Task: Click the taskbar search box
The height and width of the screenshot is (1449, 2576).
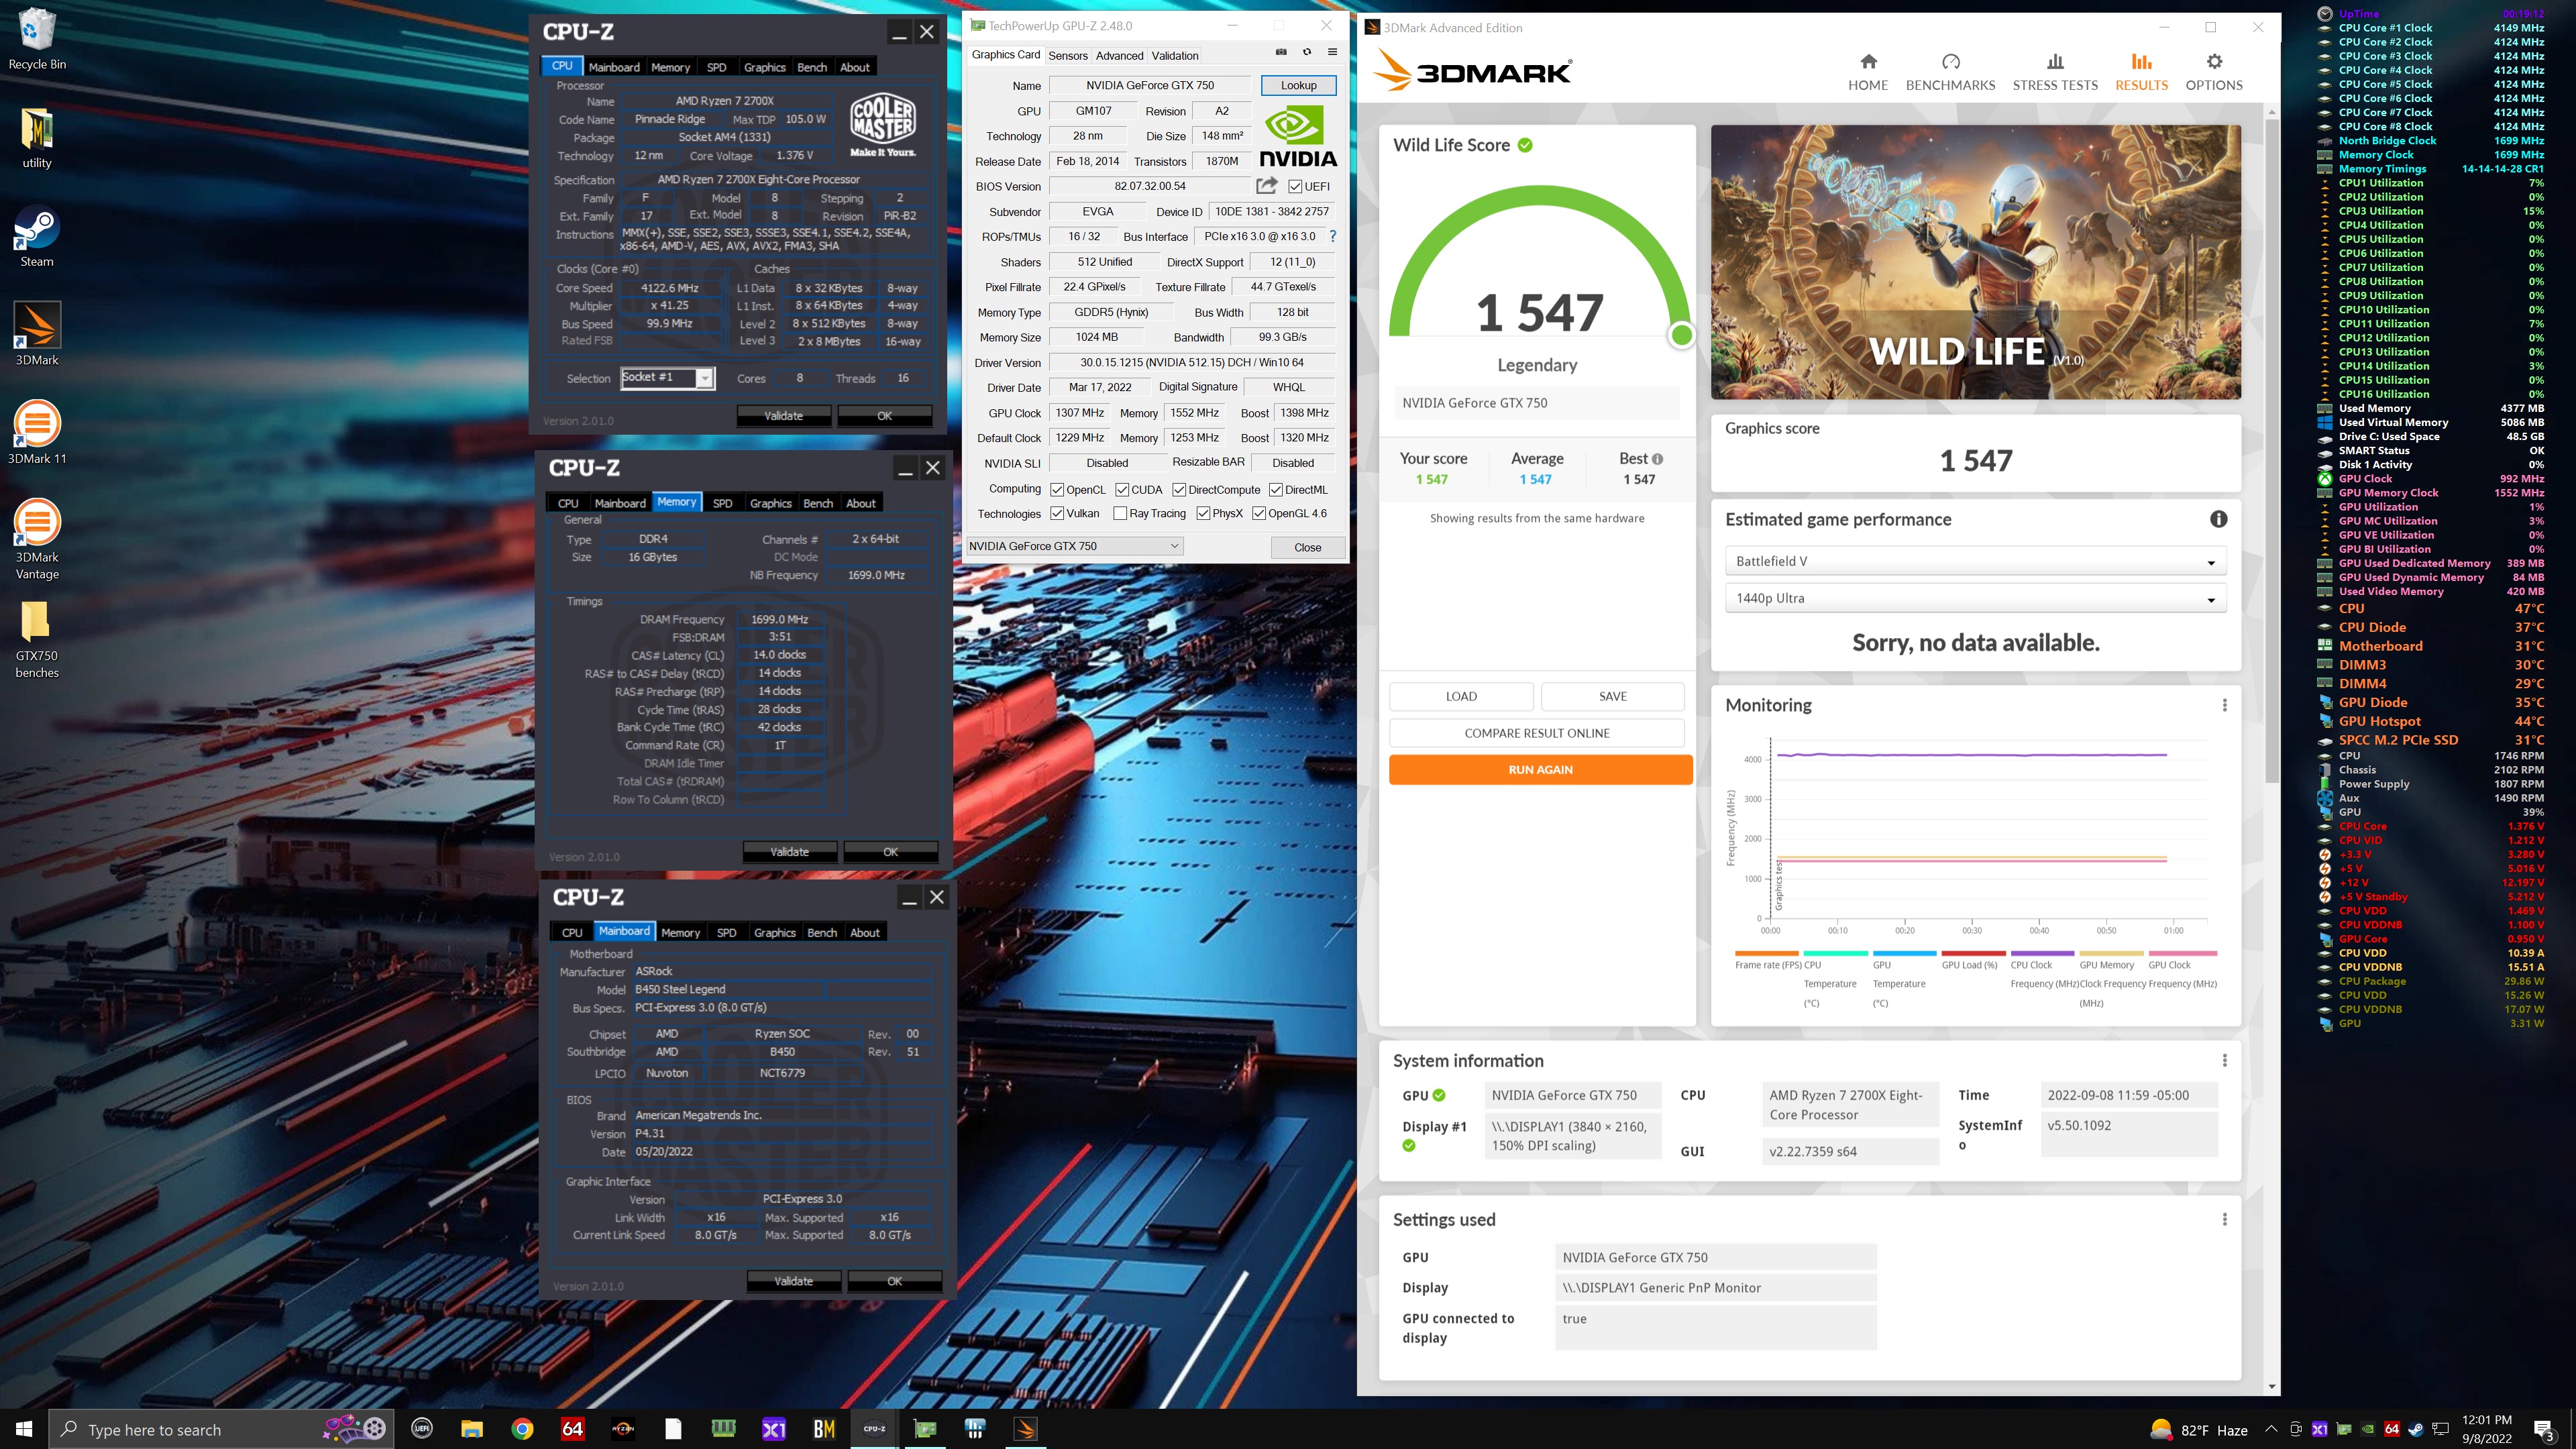Action: click(x=222, y=1429)
